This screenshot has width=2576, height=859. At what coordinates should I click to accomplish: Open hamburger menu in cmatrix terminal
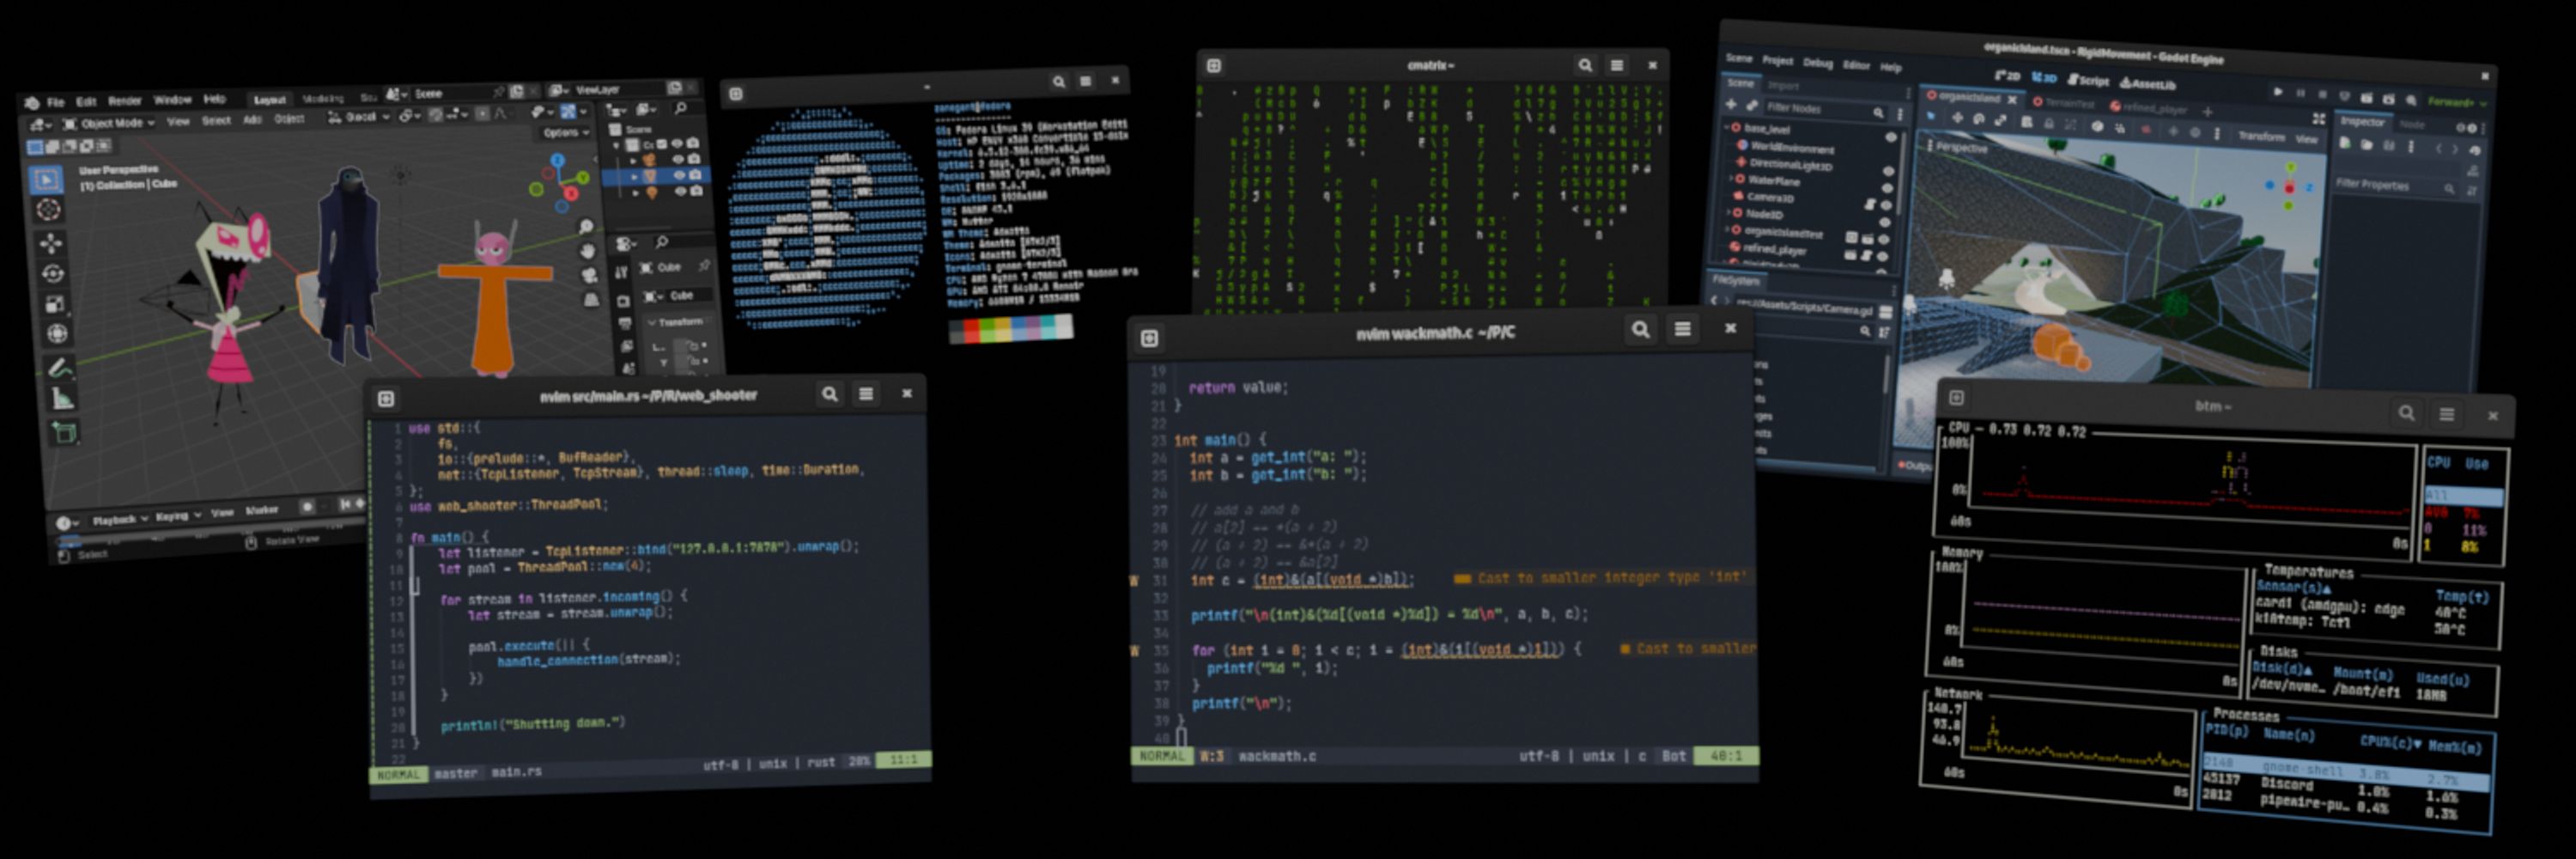pos(1617,65)
